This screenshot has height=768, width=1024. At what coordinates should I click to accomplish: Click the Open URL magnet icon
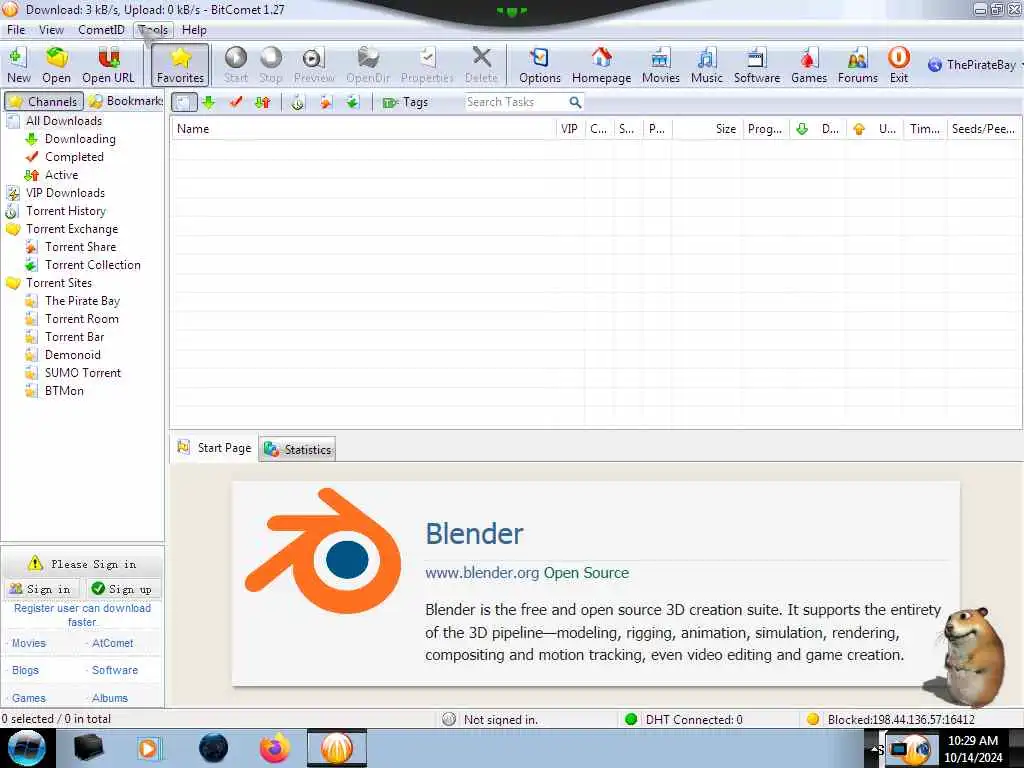108,65
